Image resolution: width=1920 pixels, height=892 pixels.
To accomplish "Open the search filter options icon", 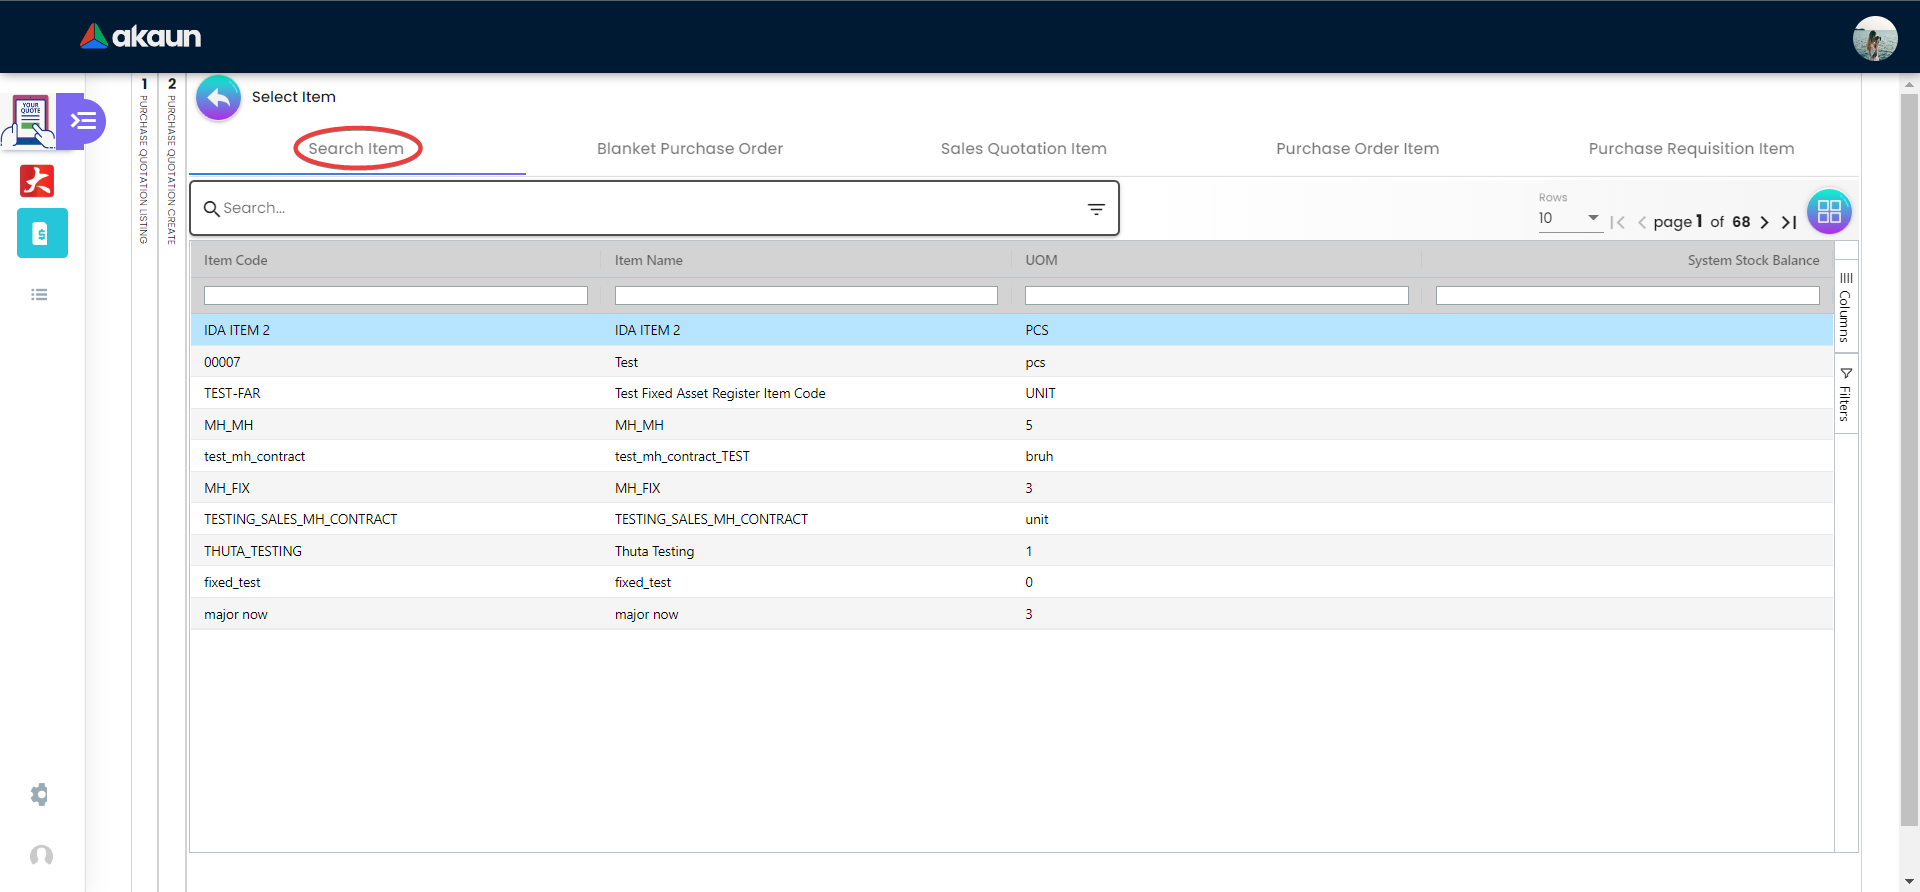I will tap(1096, 209).
